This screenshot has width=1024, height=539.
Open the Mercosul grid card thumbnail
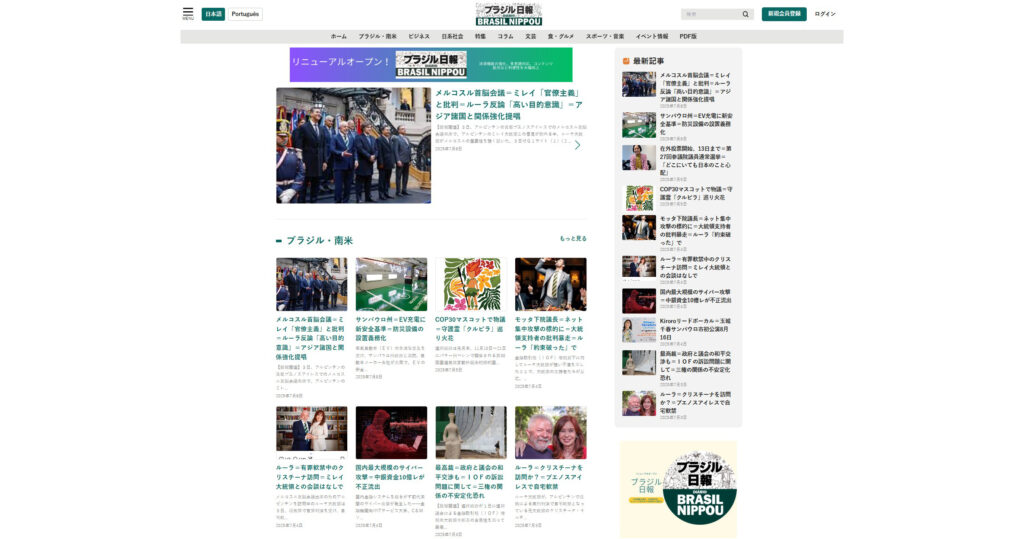(x=312, y=284)
